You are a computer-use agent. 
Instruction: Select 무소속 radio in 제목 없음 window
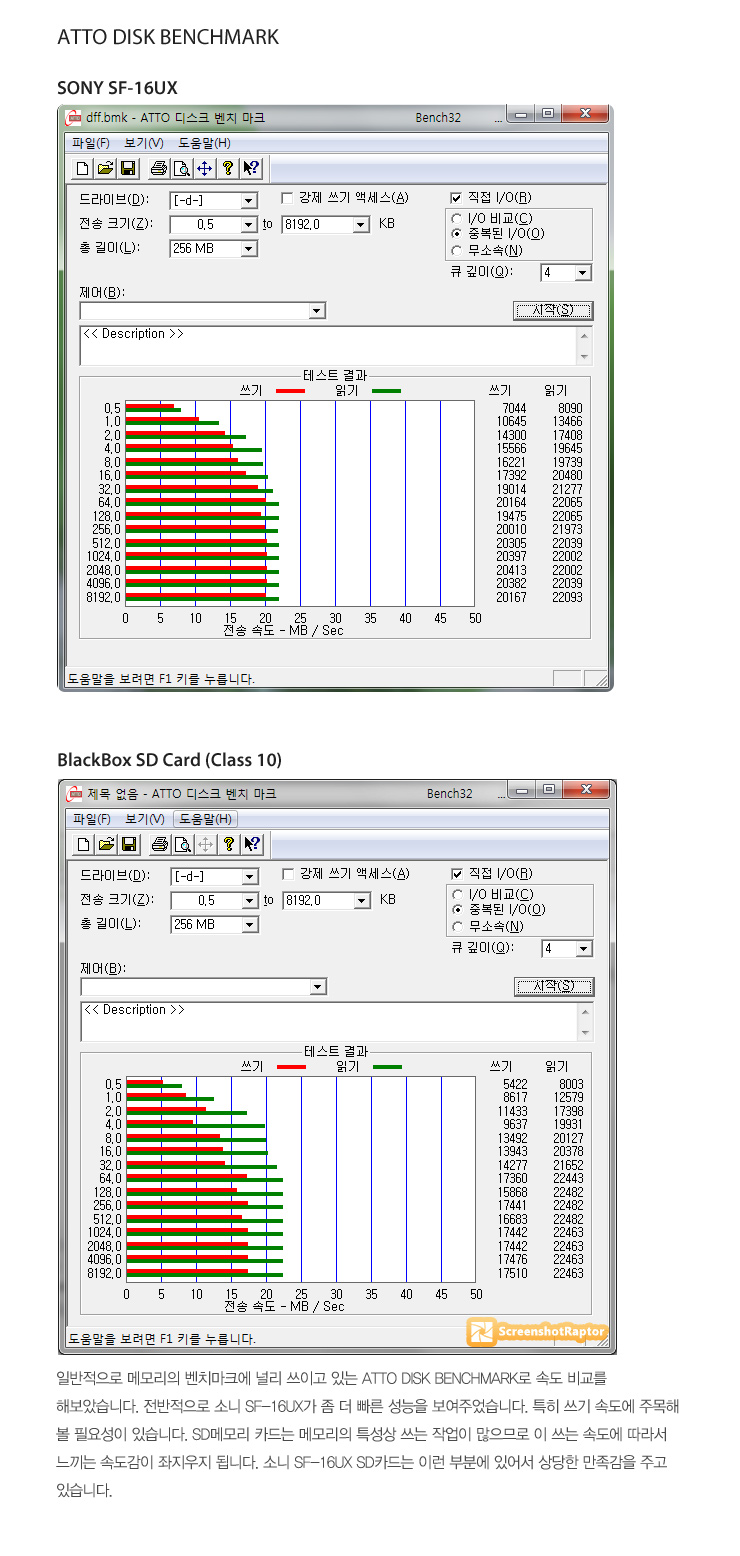click(458, 926)
